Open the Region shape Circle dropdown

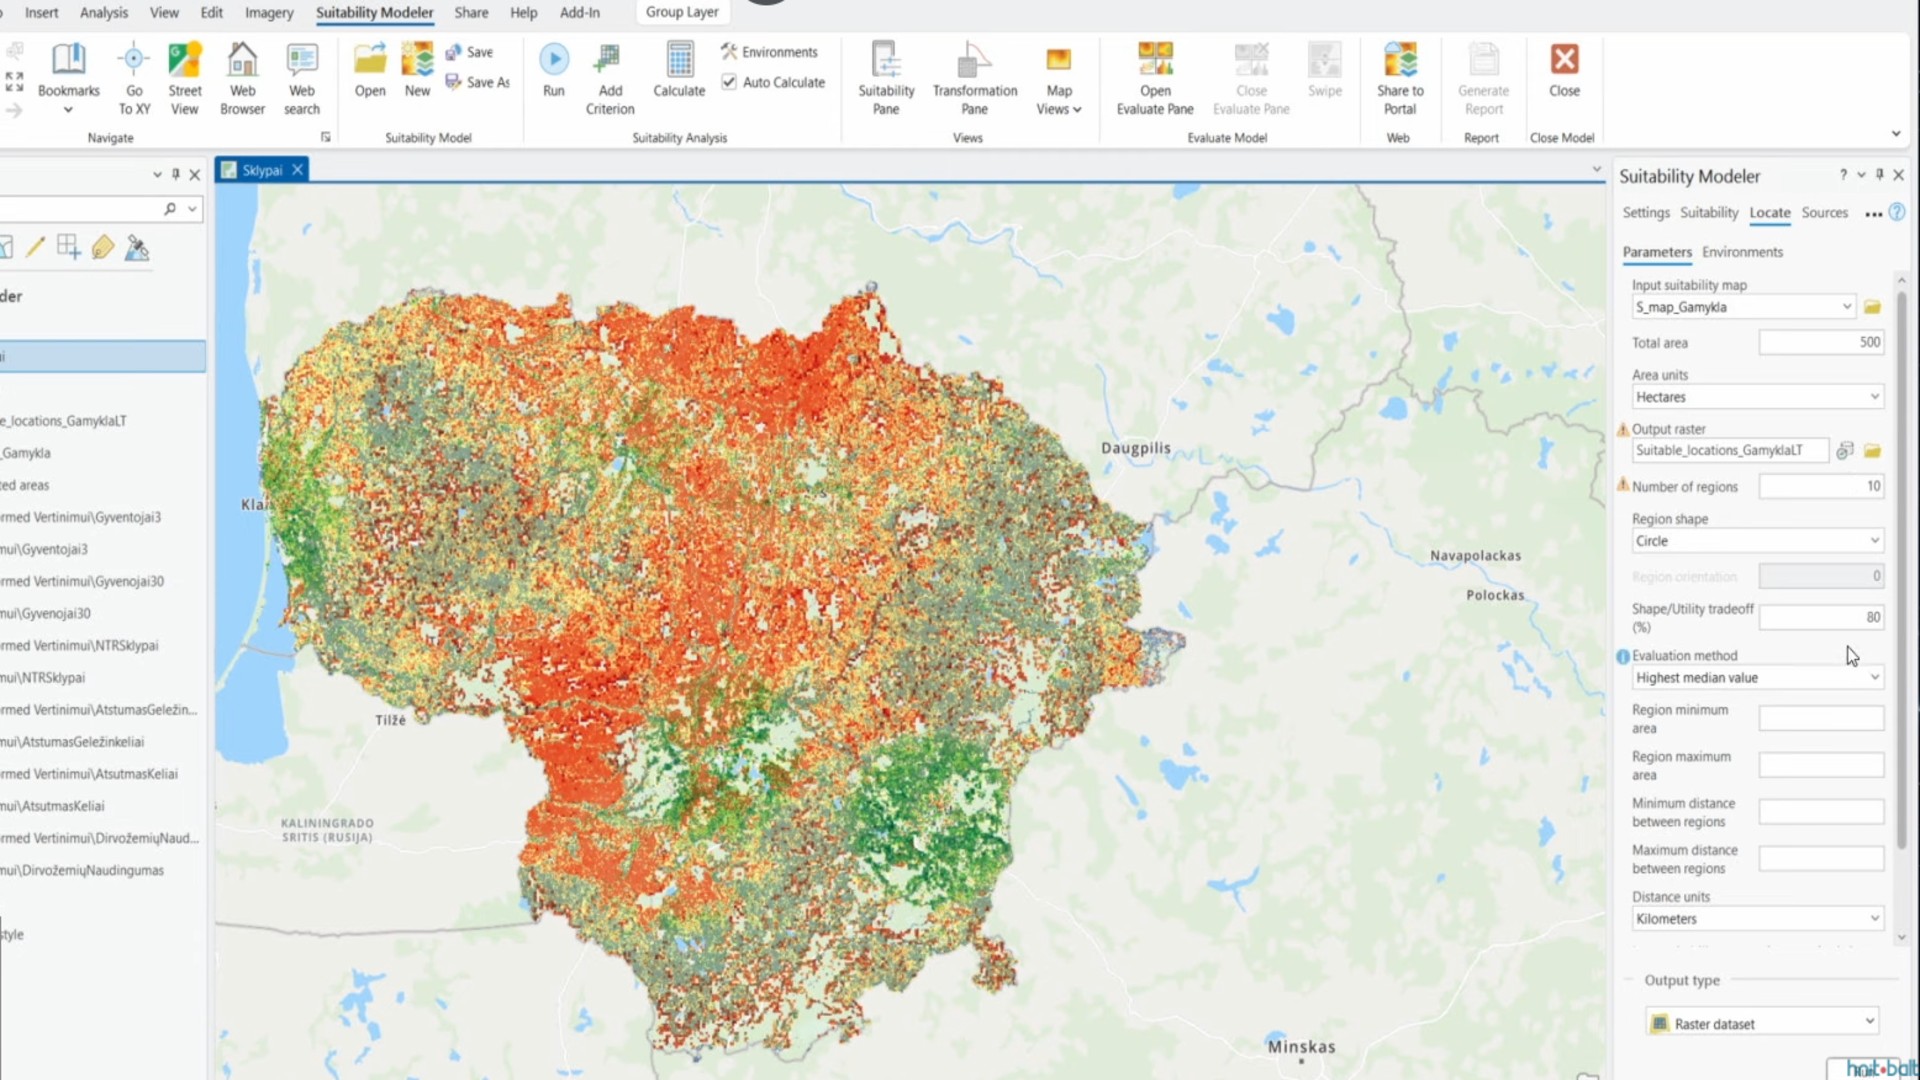(x=1874, y=541)
